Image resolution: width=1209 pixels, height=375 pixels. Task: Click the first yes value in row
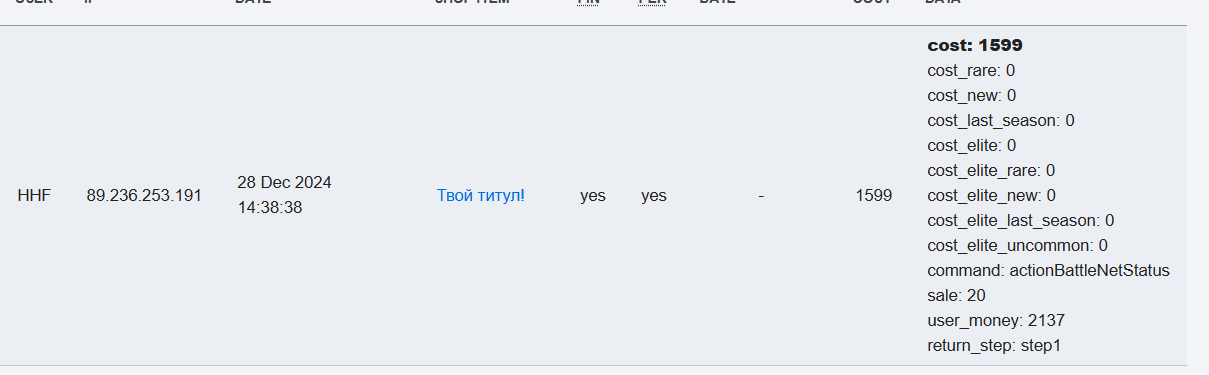pos(593,196)
